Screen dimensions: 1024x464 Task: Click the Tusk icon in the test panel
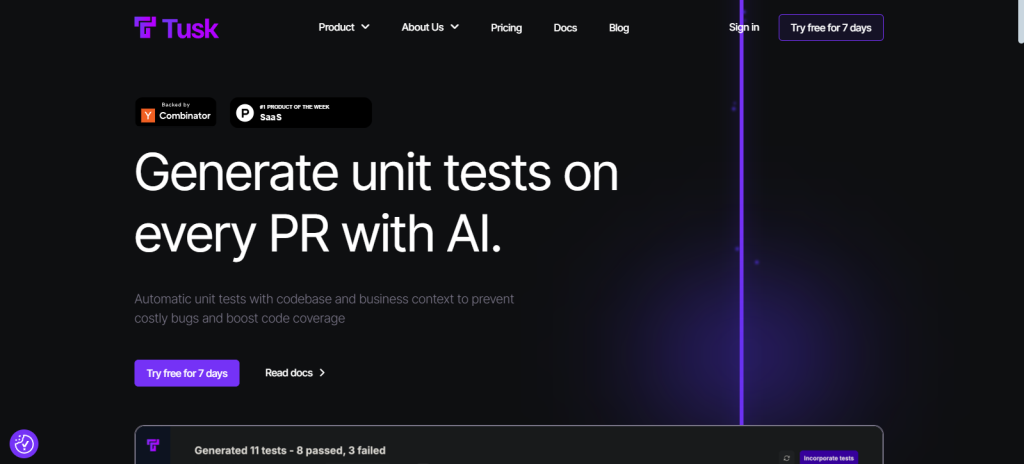(x=153, y=446)
